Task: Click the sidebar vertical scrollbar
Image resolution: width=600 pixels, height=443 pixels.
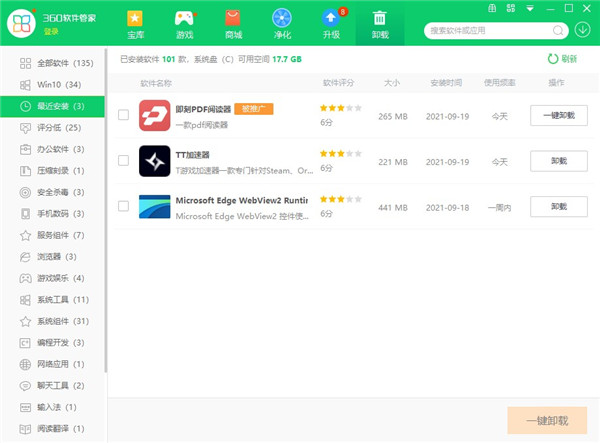Action: pyautogui.click(x=106, y=210)
